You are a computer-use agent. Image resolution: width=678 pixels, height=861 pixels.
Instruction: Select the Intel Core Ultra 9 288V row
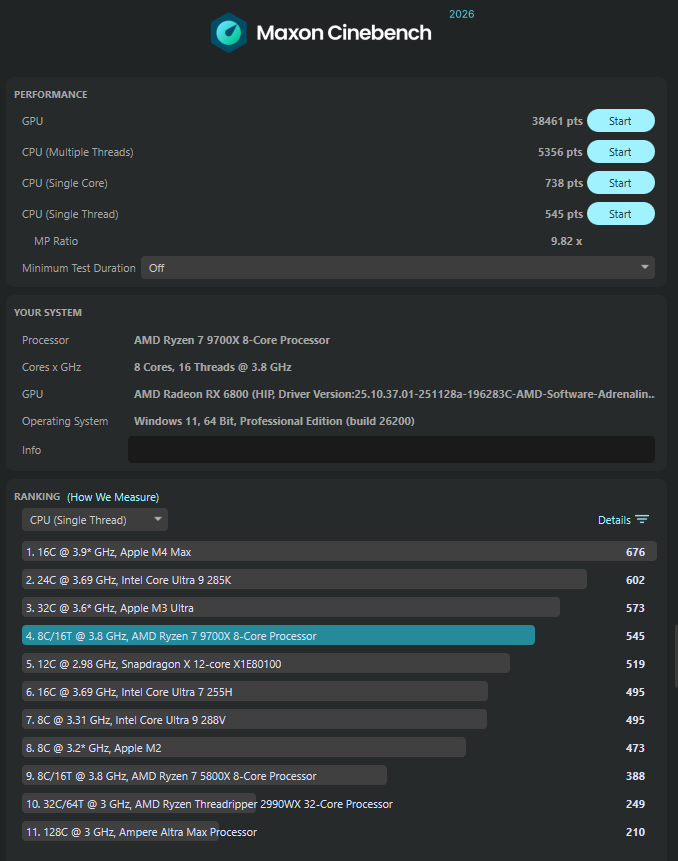point(254,720)
